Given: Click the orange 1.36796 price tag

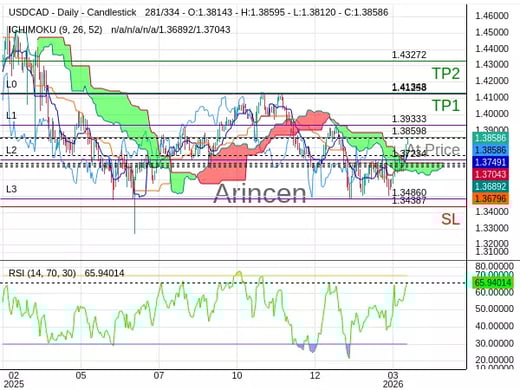Looking at the screenshot, I should [x=490, y=198].
